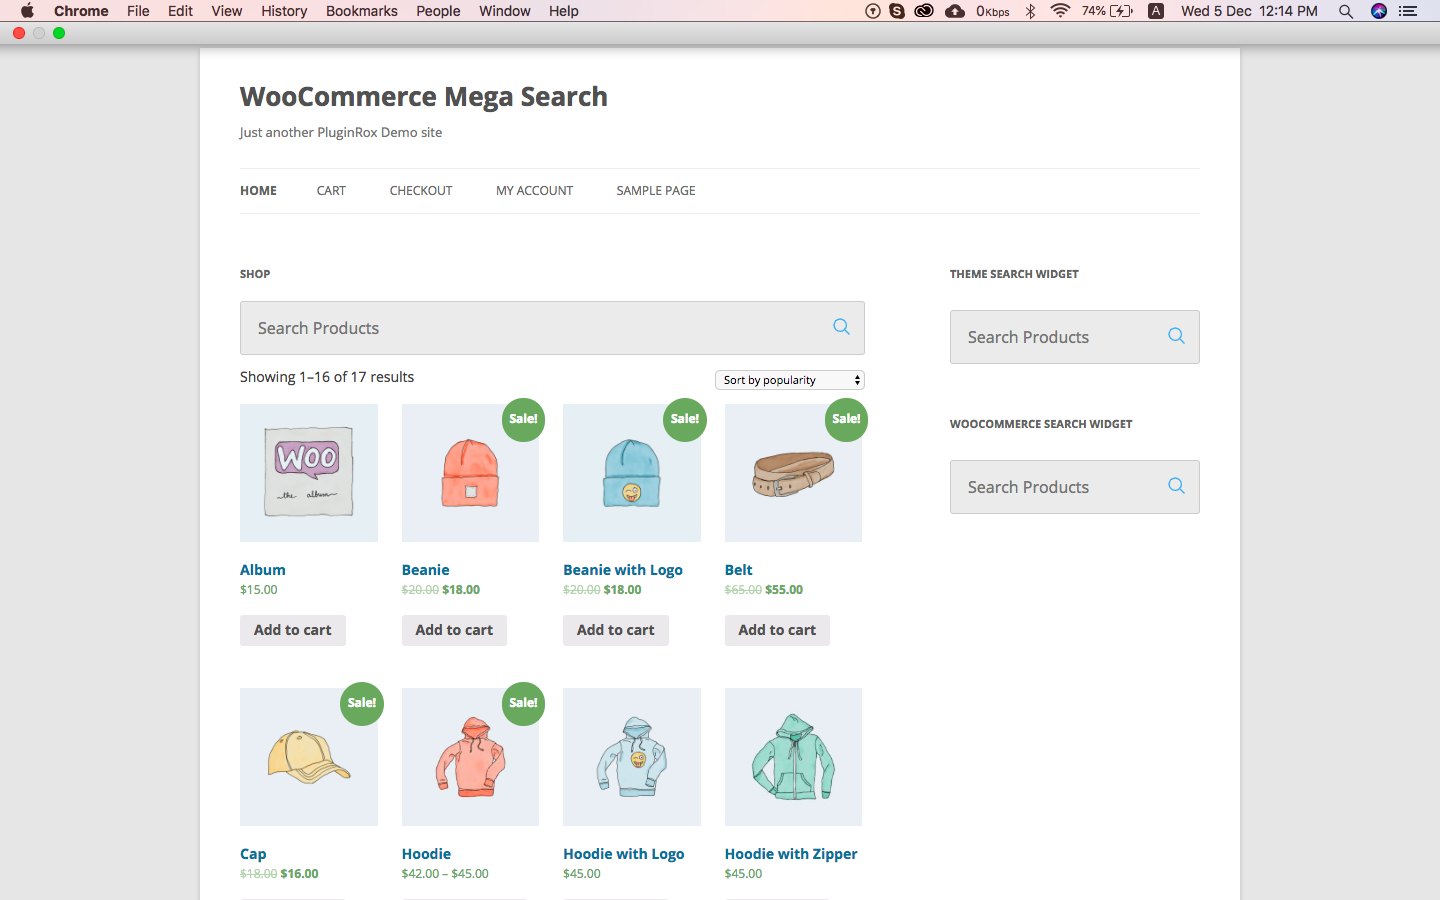Open the MY ACCOUNT page link
Screen dimensions: 1440x900
pos(535,190)
